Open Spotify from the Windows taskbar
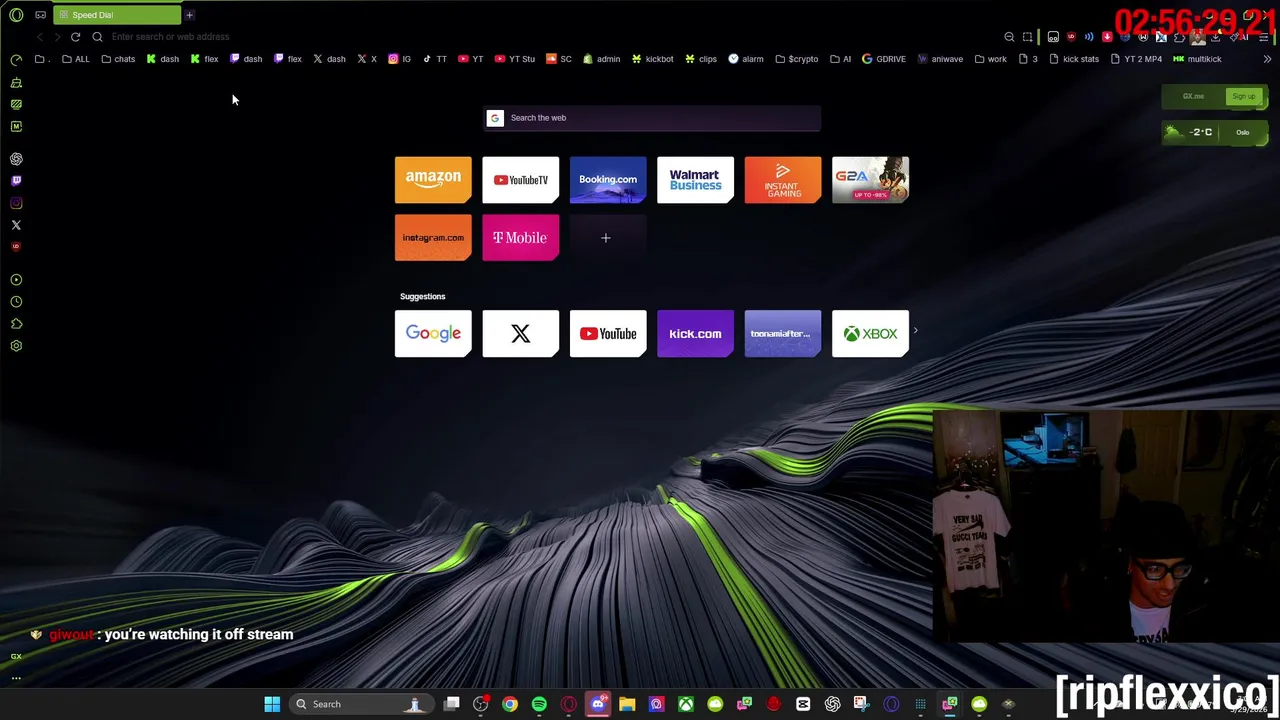Image resolution: width=1280 pixels, height=720 pixels. (x=539, y=704)
